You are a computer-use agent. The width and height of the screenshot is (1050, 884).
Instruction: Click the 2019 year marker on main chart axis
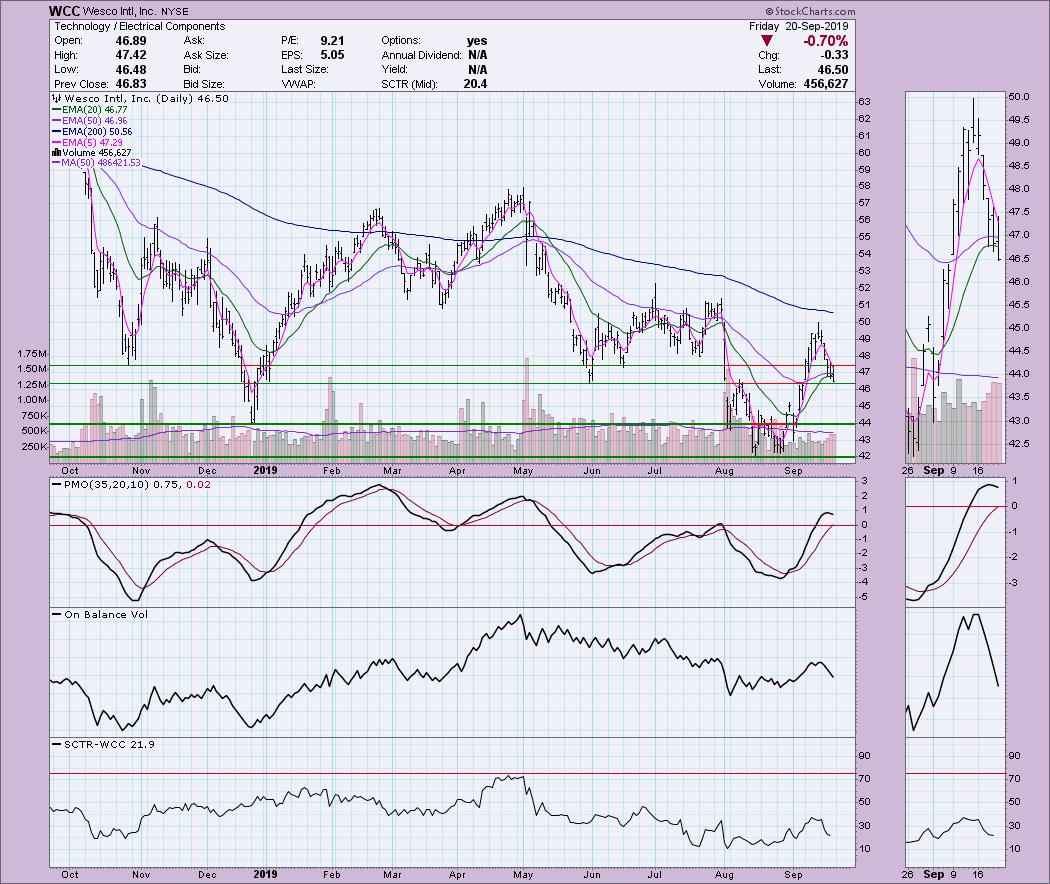tap(265, 469)
